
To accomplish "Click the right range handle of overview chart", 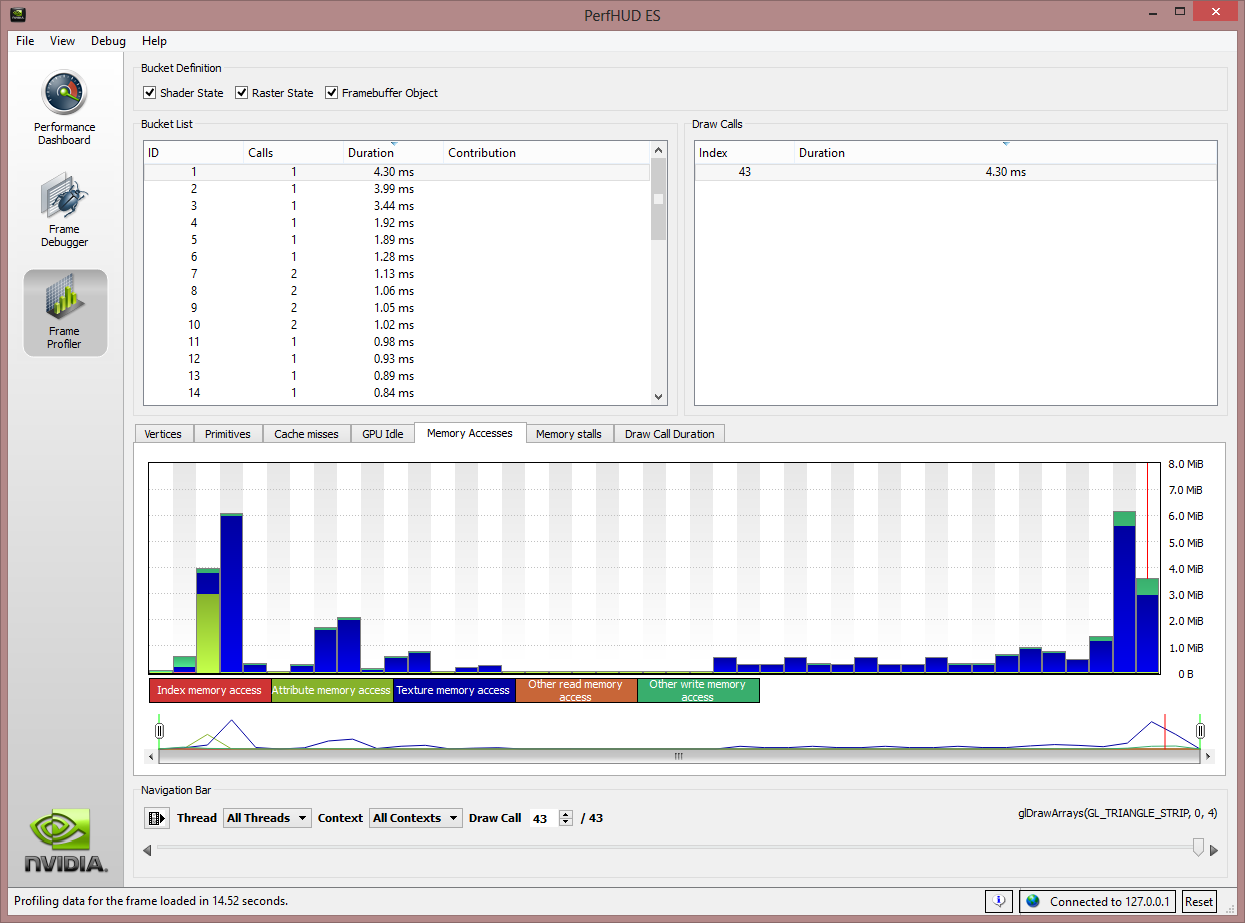I will (1200, 730).
